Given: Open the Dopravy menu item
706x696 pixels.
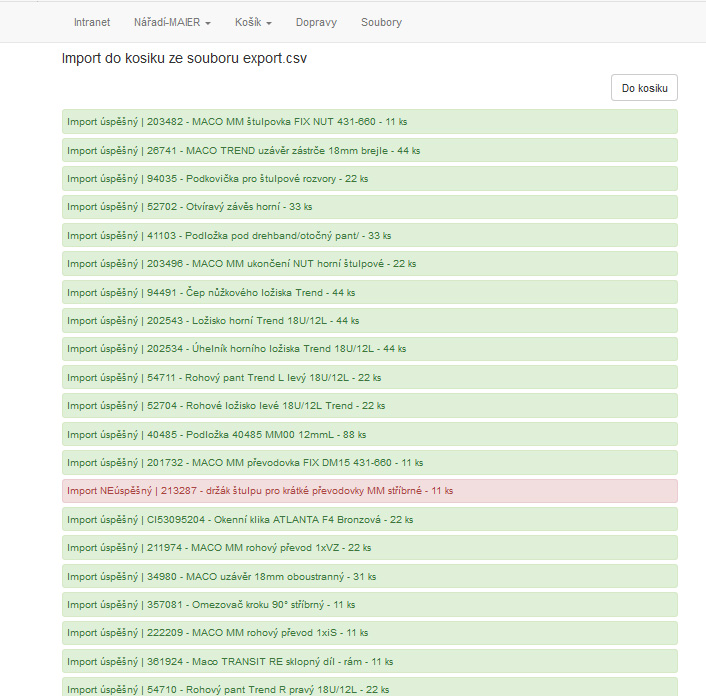Looking at the screenshot, I should pyautogui.click(x=316, y=22).
